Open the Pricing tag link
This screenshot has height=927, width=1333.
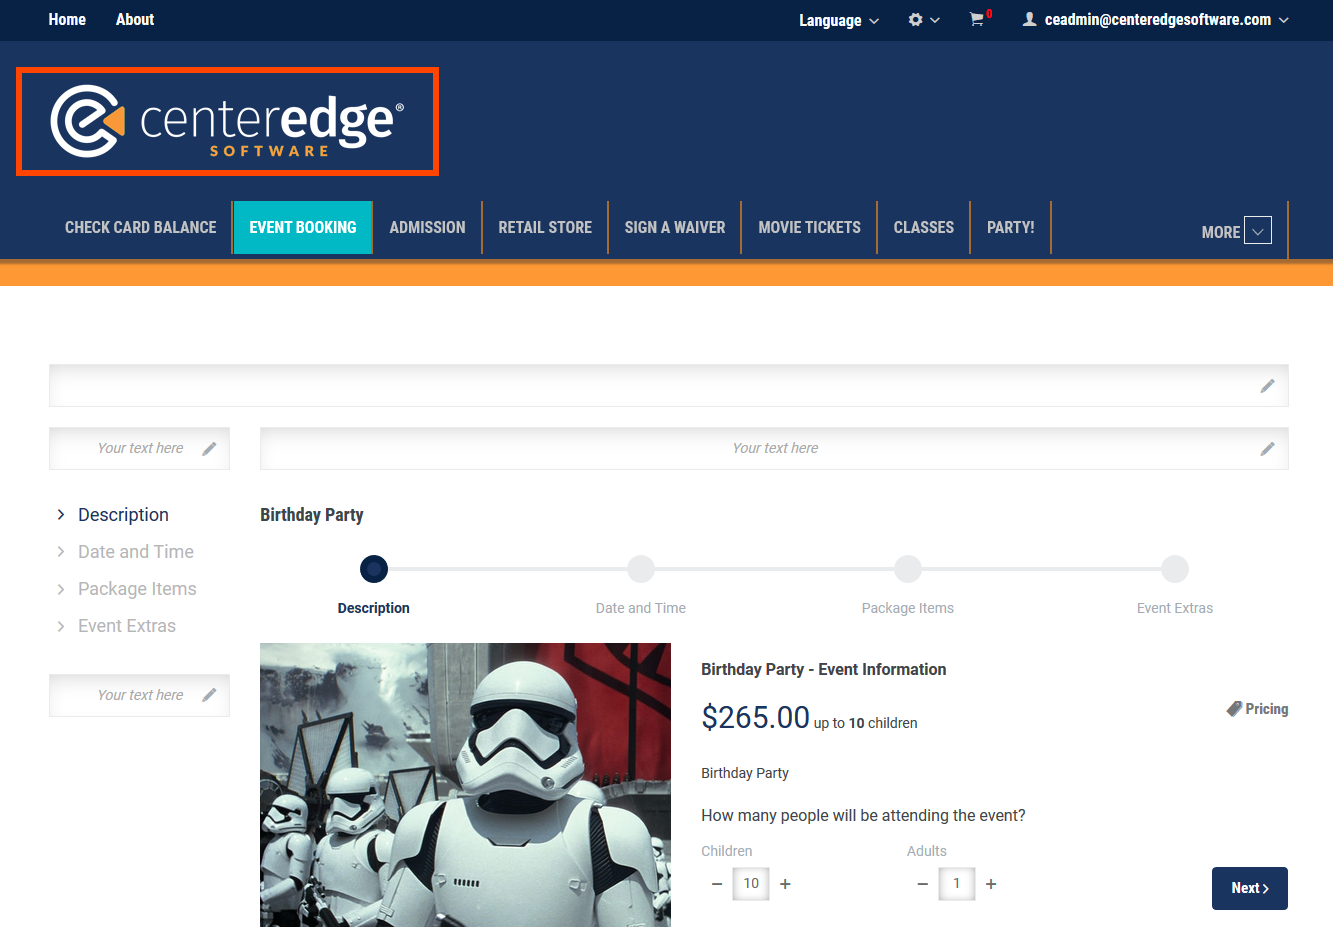[x=1257, y=709]
